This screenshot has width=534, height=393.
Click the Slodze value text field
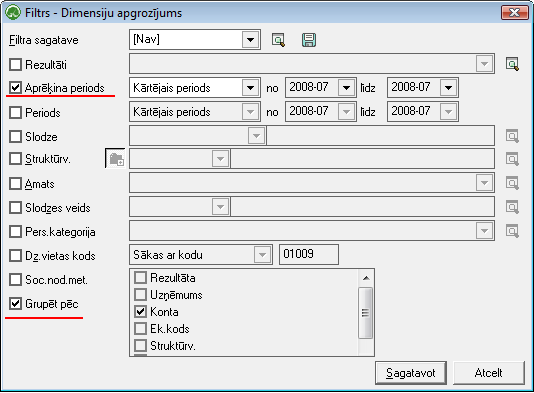click(380, 136)
